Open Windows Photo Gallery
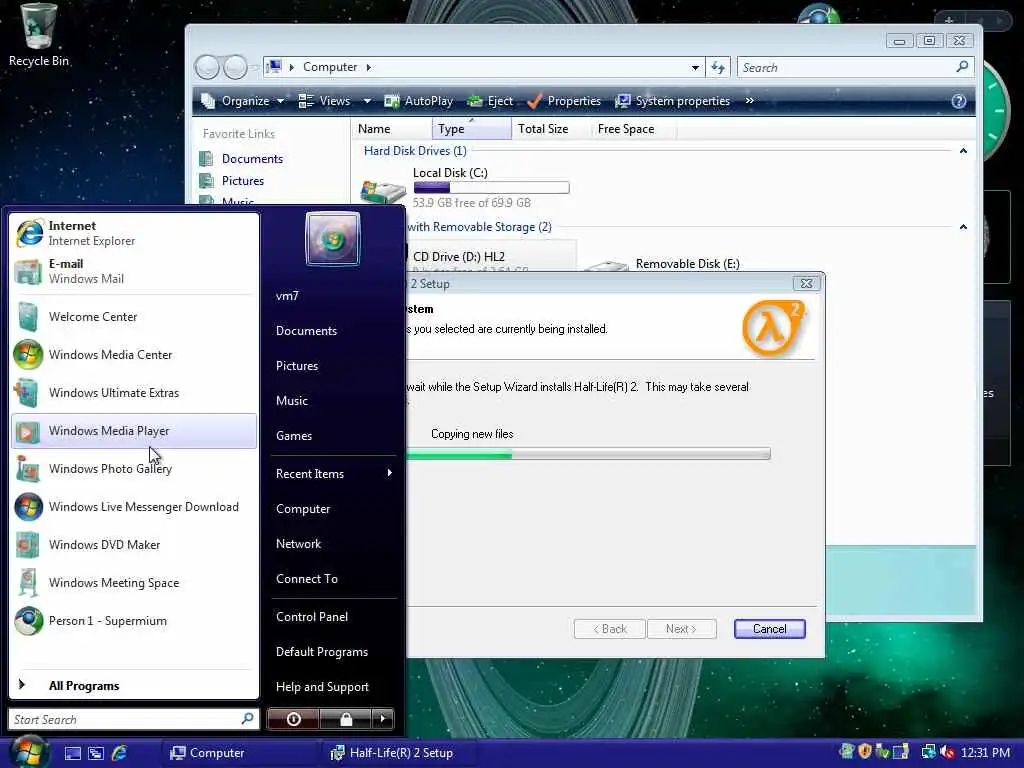This screenshot has height=768, width=1024. [134, 469]
